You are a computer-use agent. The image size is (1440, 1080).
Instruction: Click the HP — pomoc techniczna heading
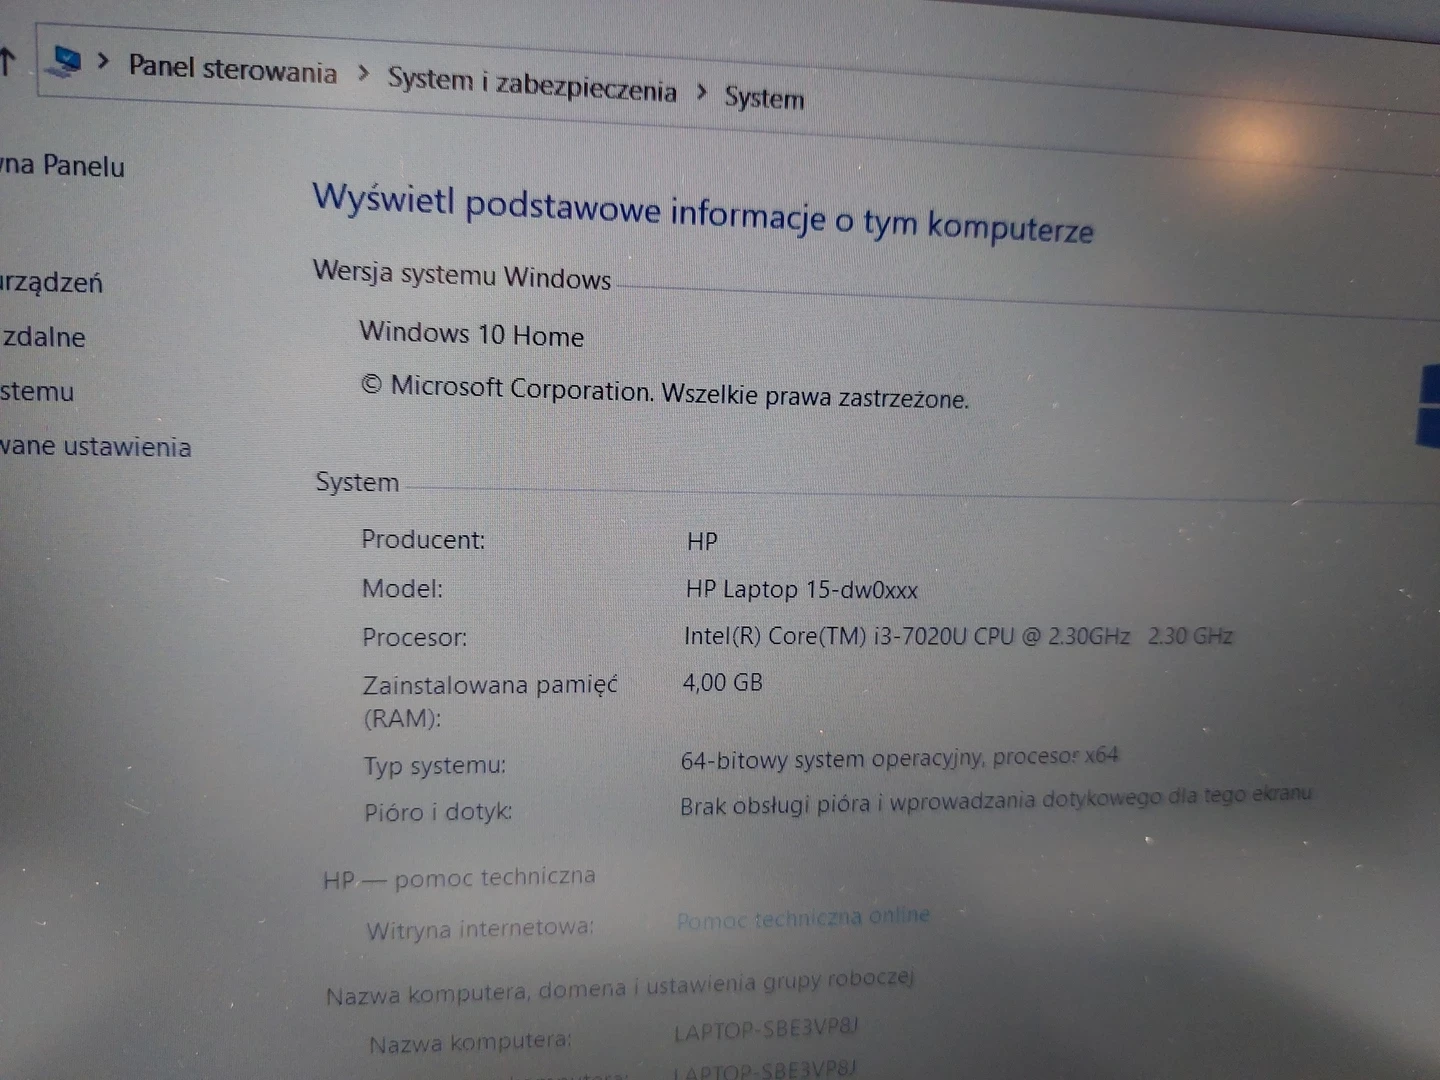459,878
